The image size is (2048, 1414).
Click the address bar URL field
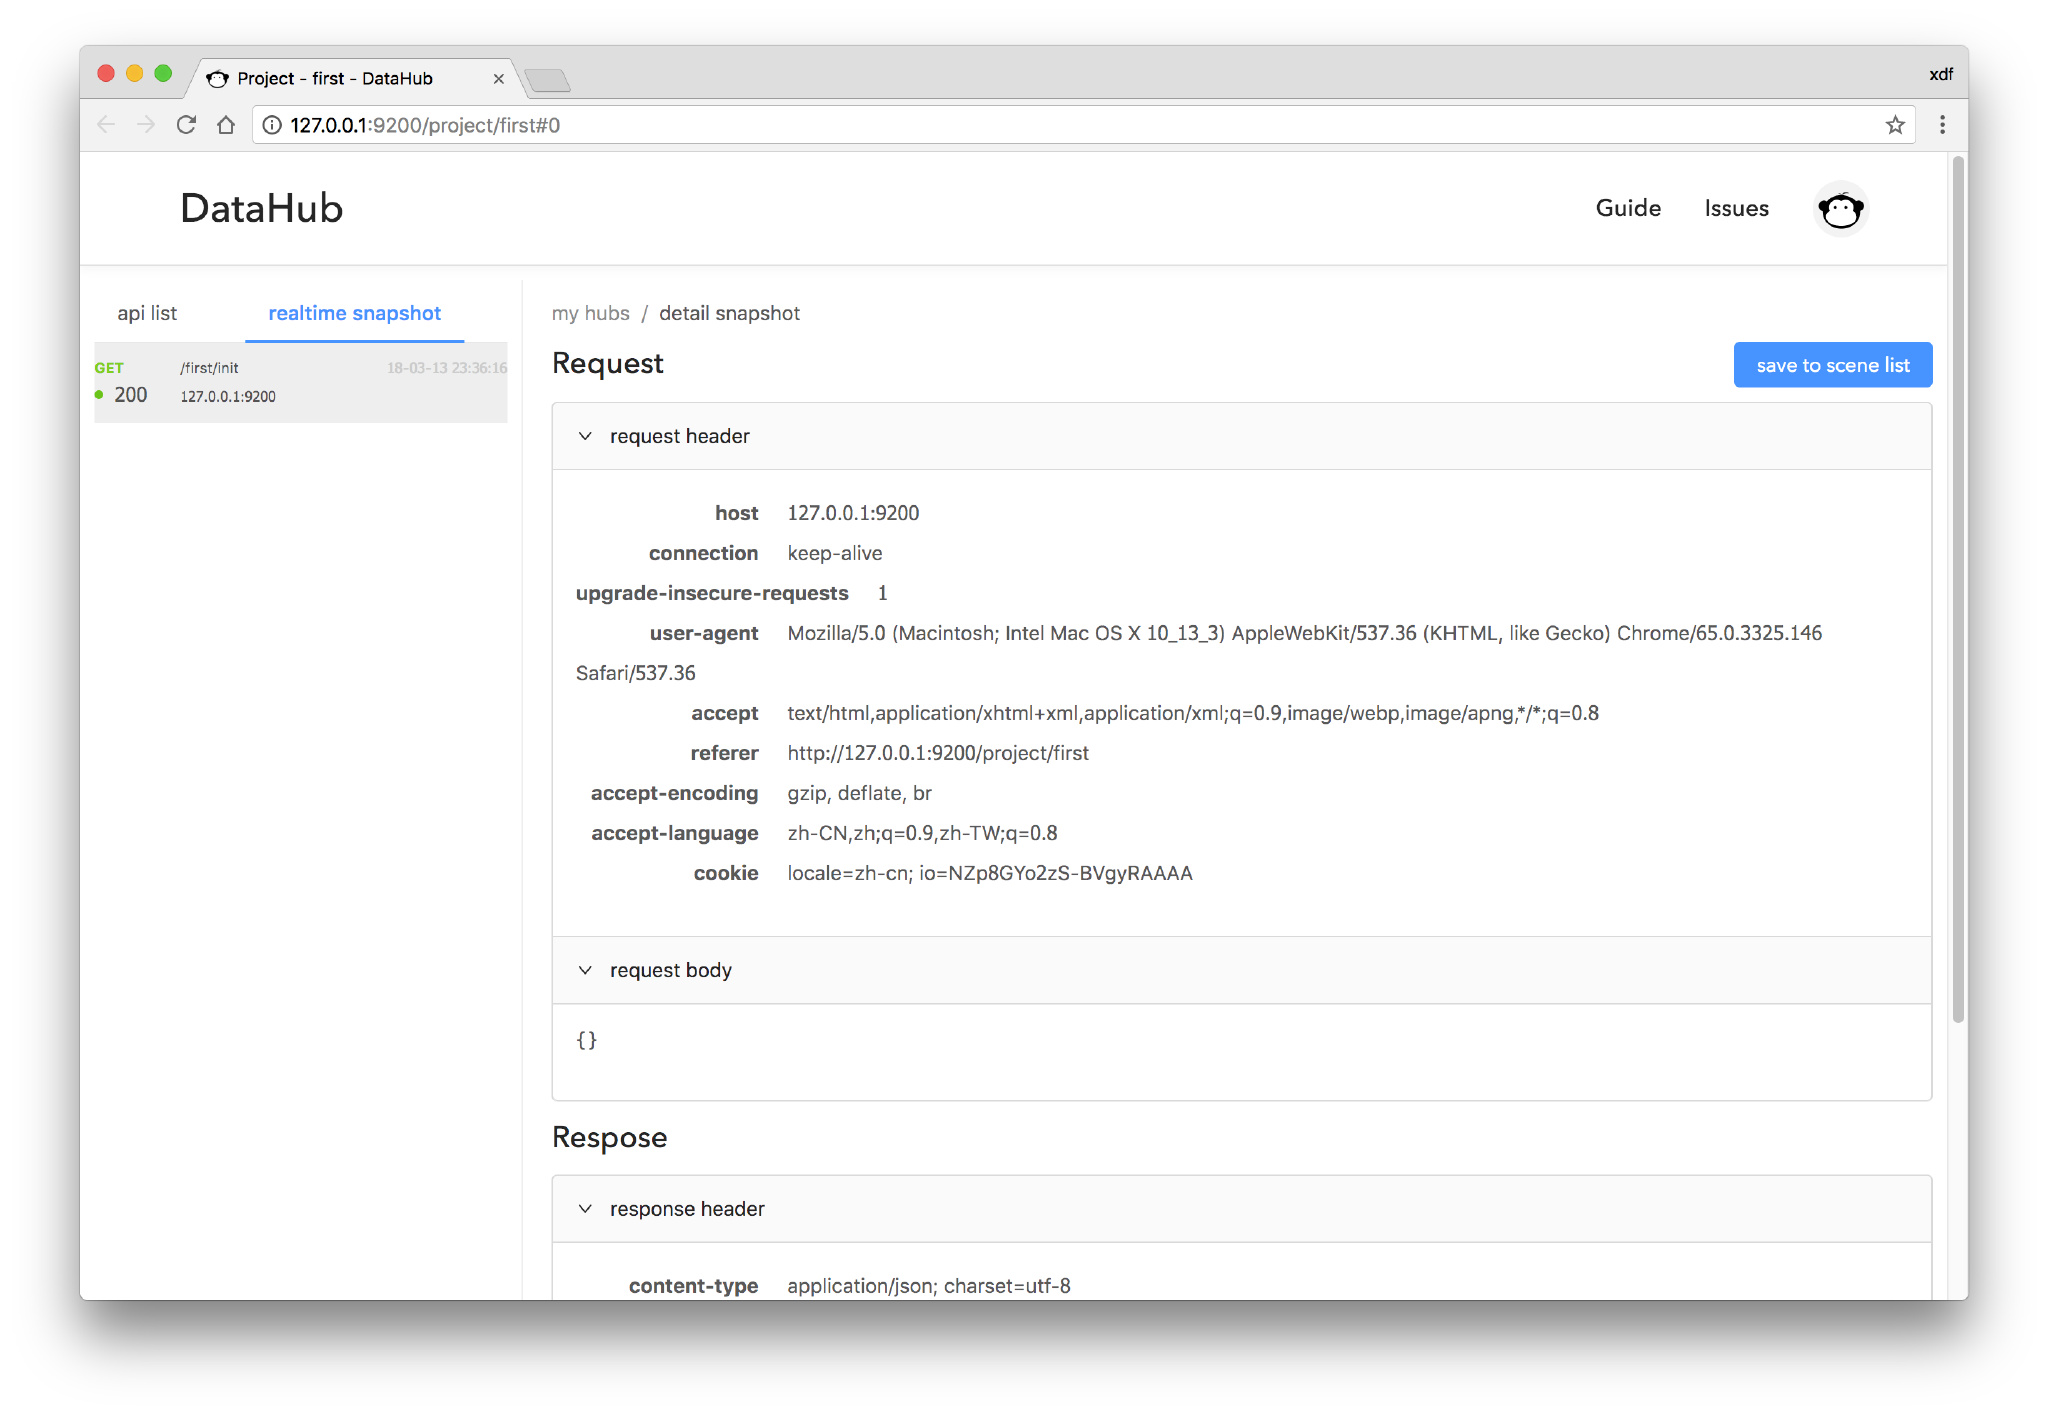coord(1000,125)
